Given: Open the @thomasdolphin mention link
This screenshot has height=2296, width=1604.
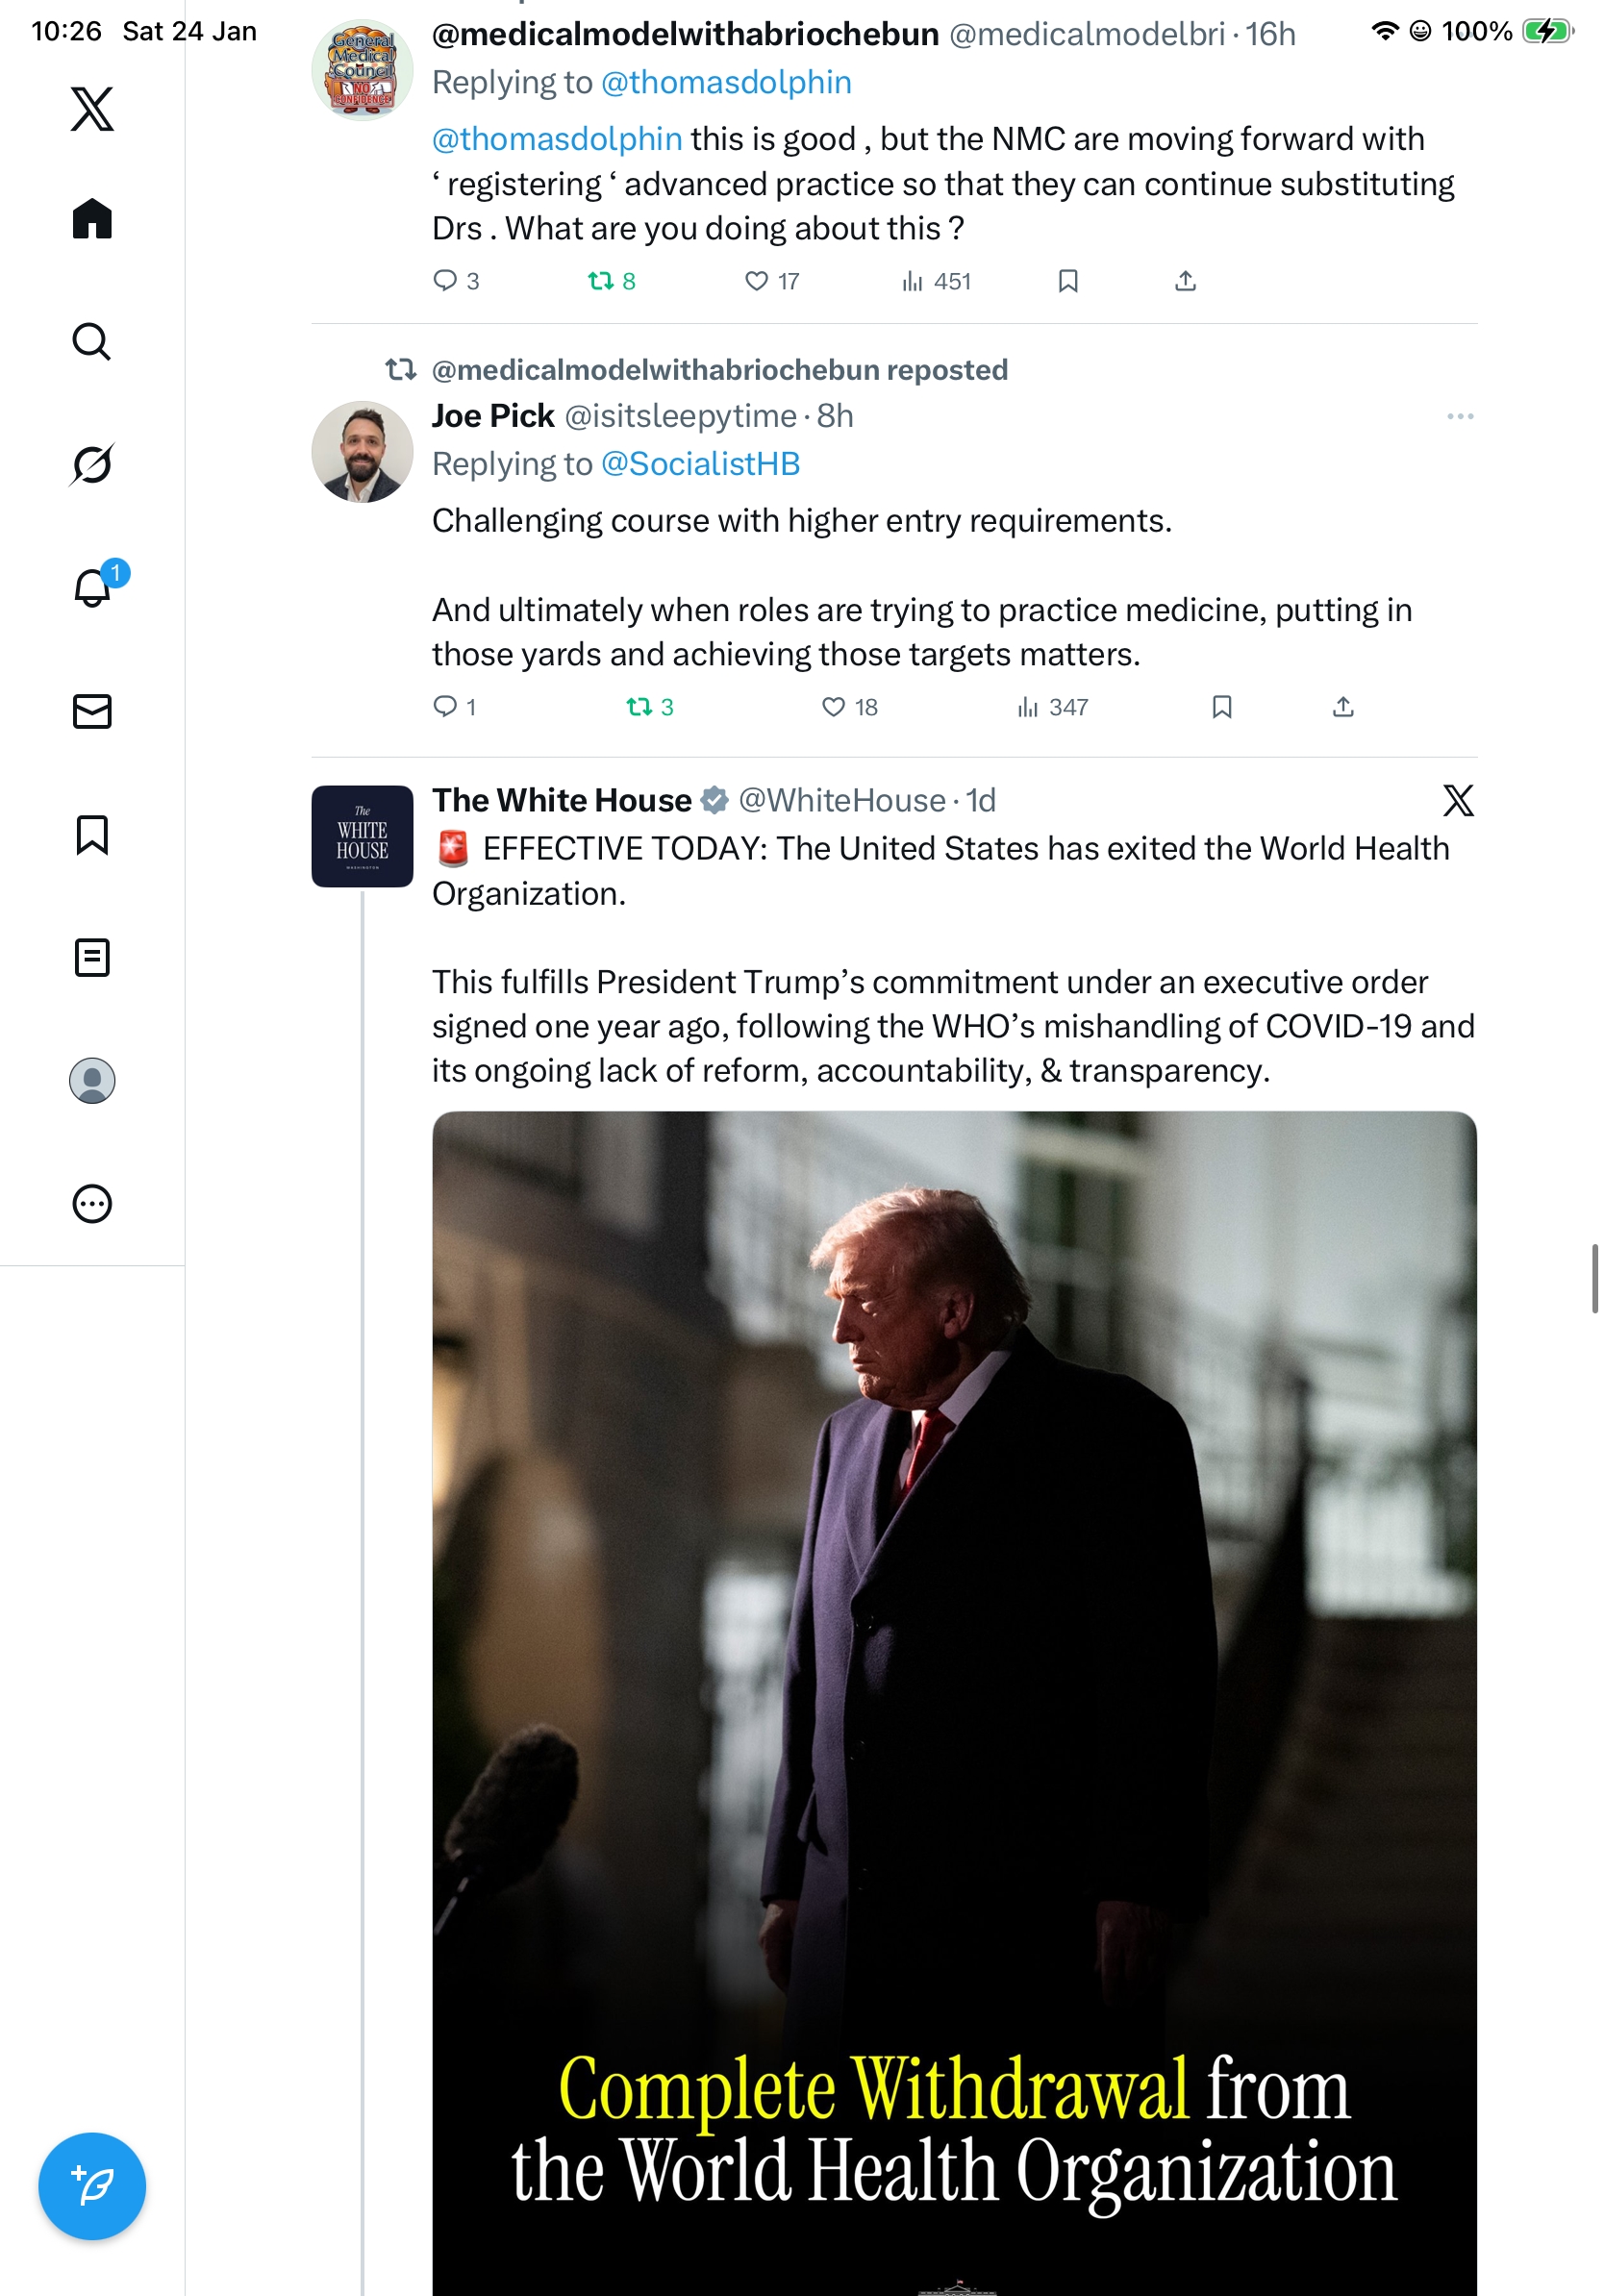Looking at the screenshot, I should click(x=557, y=139).
